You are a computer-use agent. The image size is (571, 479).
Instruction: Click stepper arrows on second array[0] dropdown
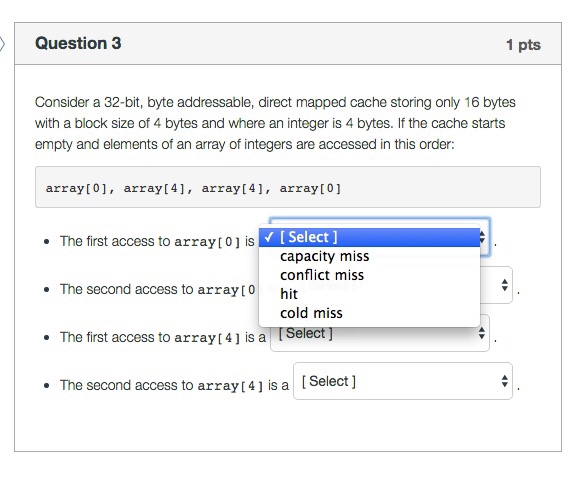click(x=504, y=285)
